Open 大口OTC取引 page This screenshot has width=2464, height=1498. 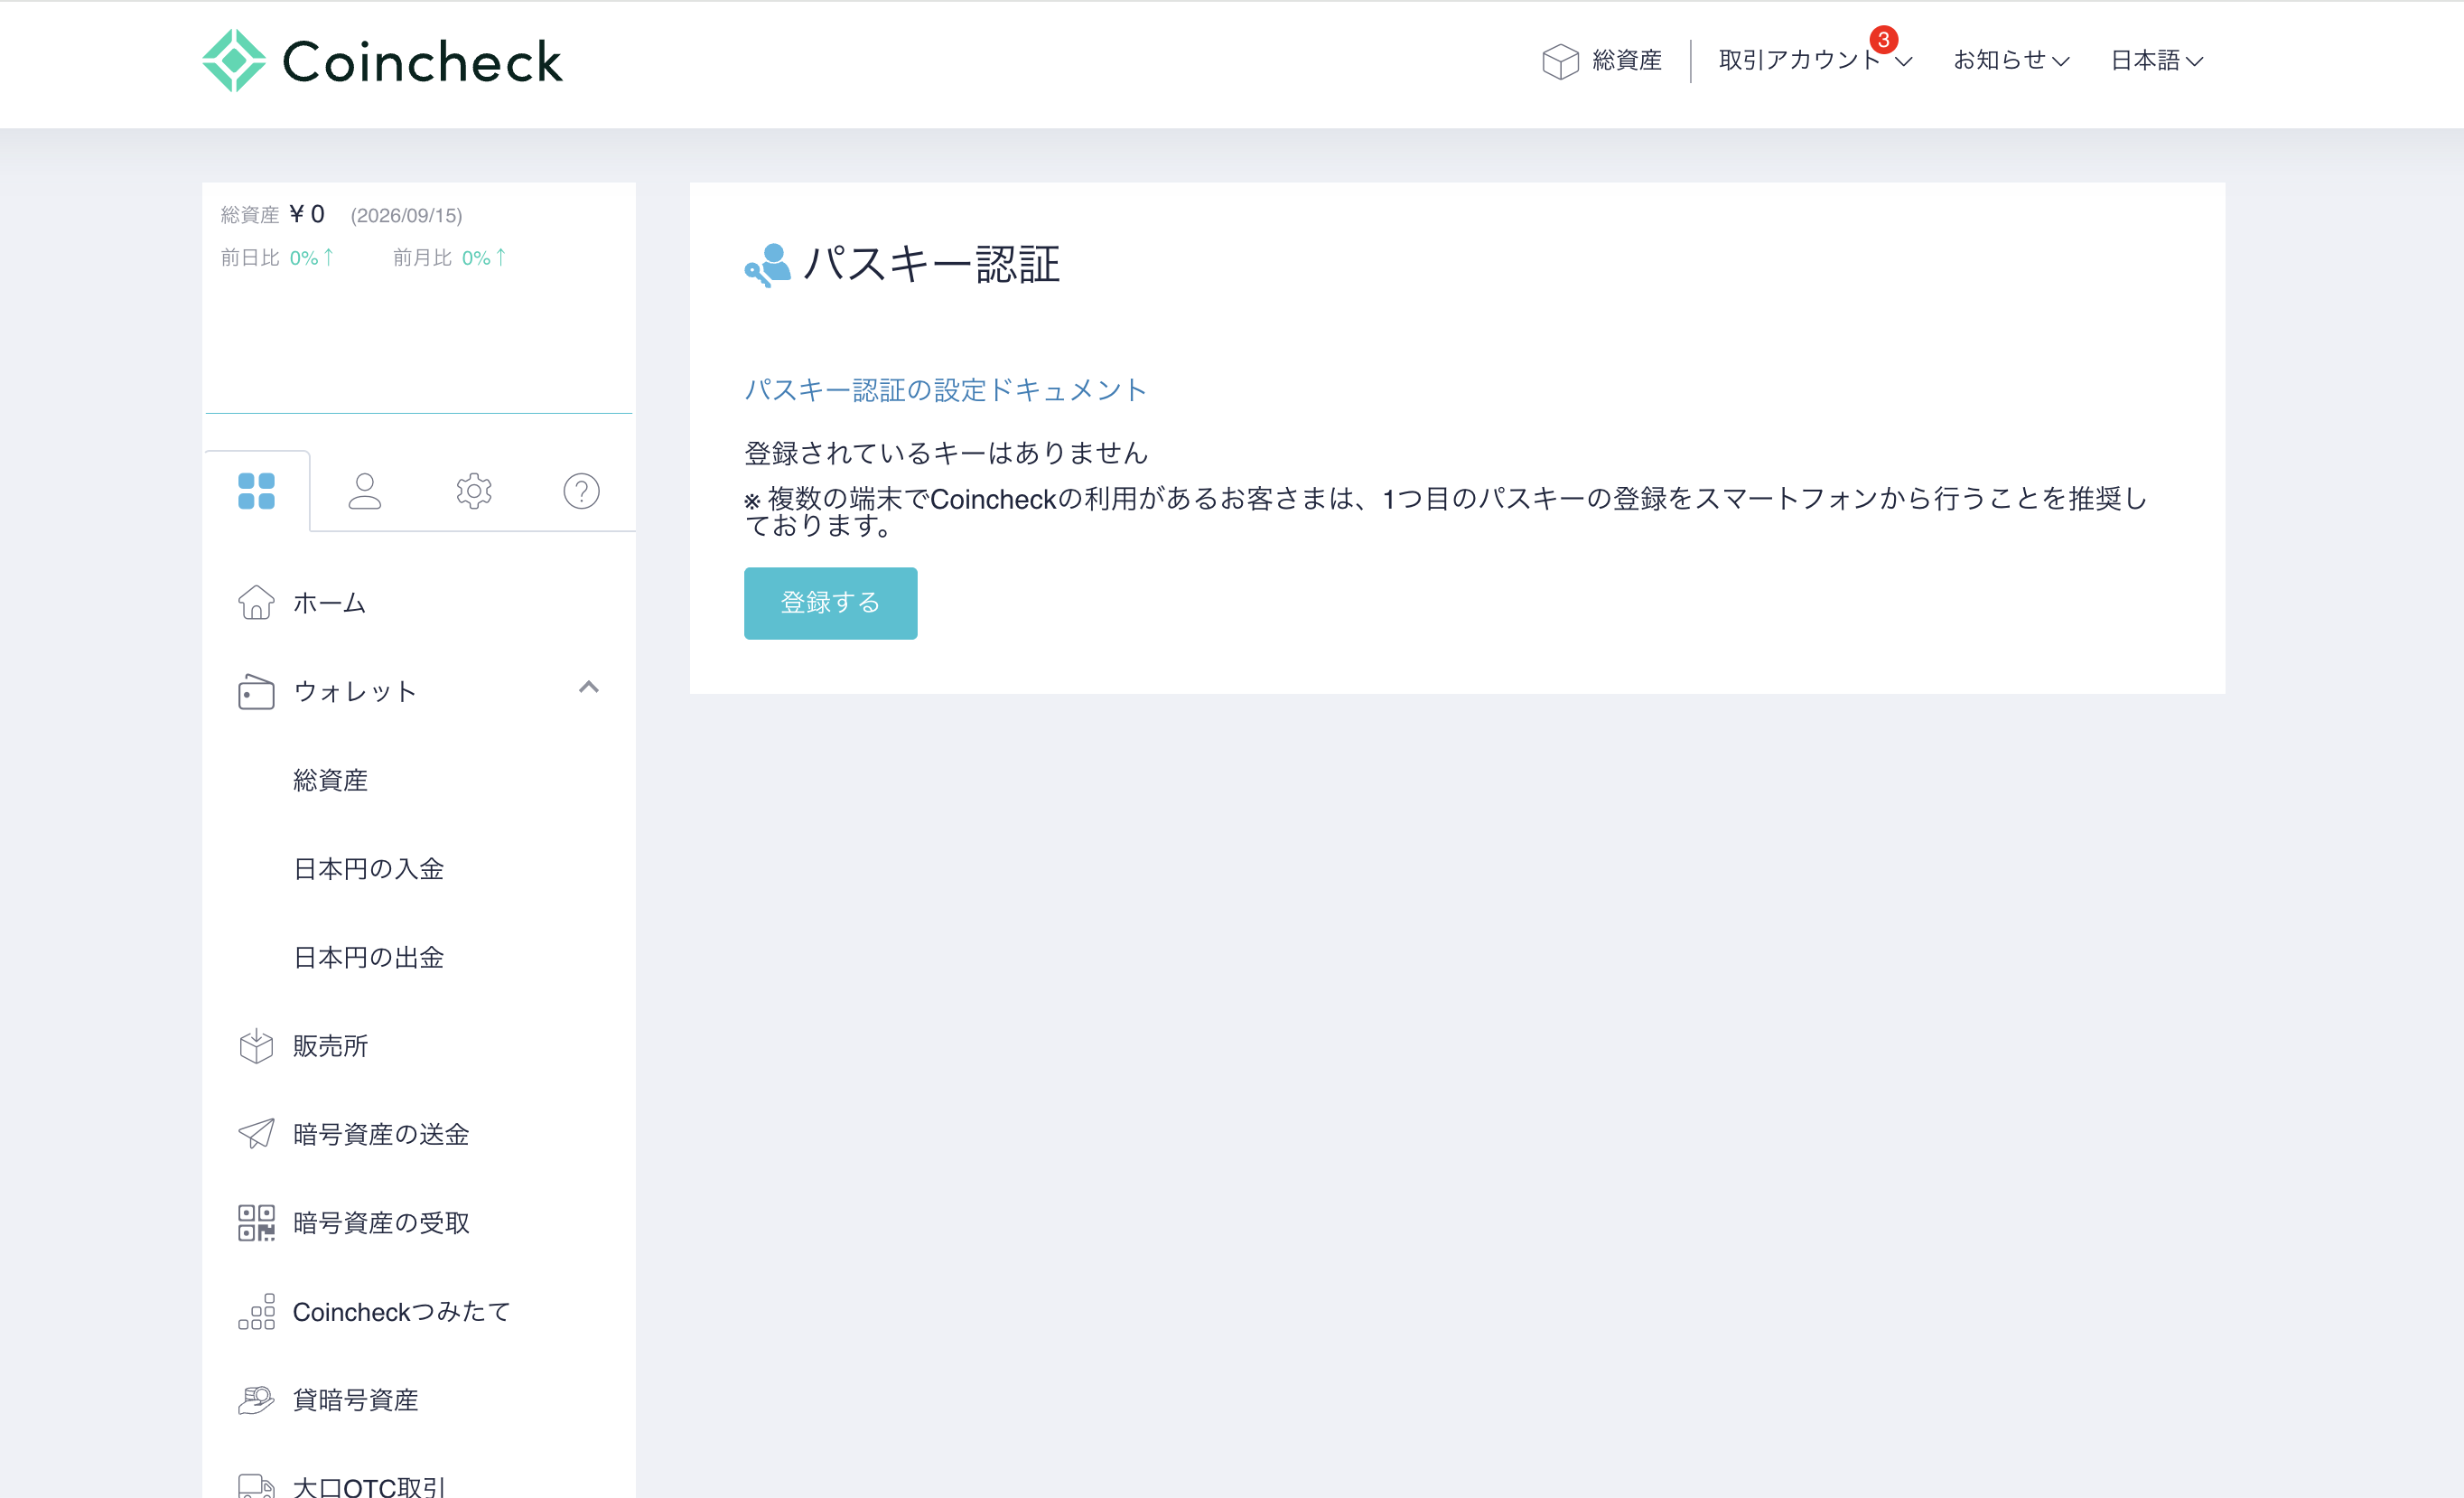point(369,1487)
